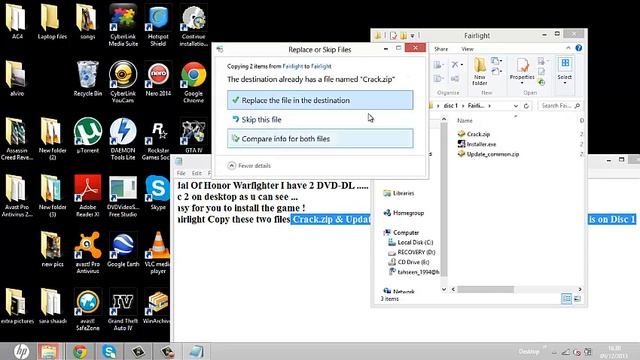Click the Delete icon in Organize group
This screenshot has width=640, height=360.
coord(456,64)
